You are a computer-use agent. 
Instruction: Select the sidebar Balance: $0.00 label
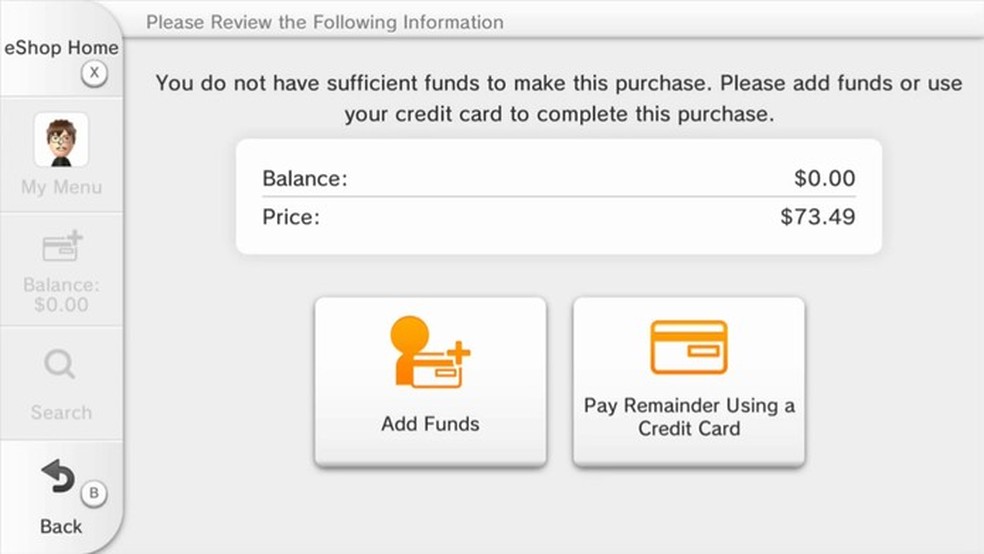pos(61,295)
